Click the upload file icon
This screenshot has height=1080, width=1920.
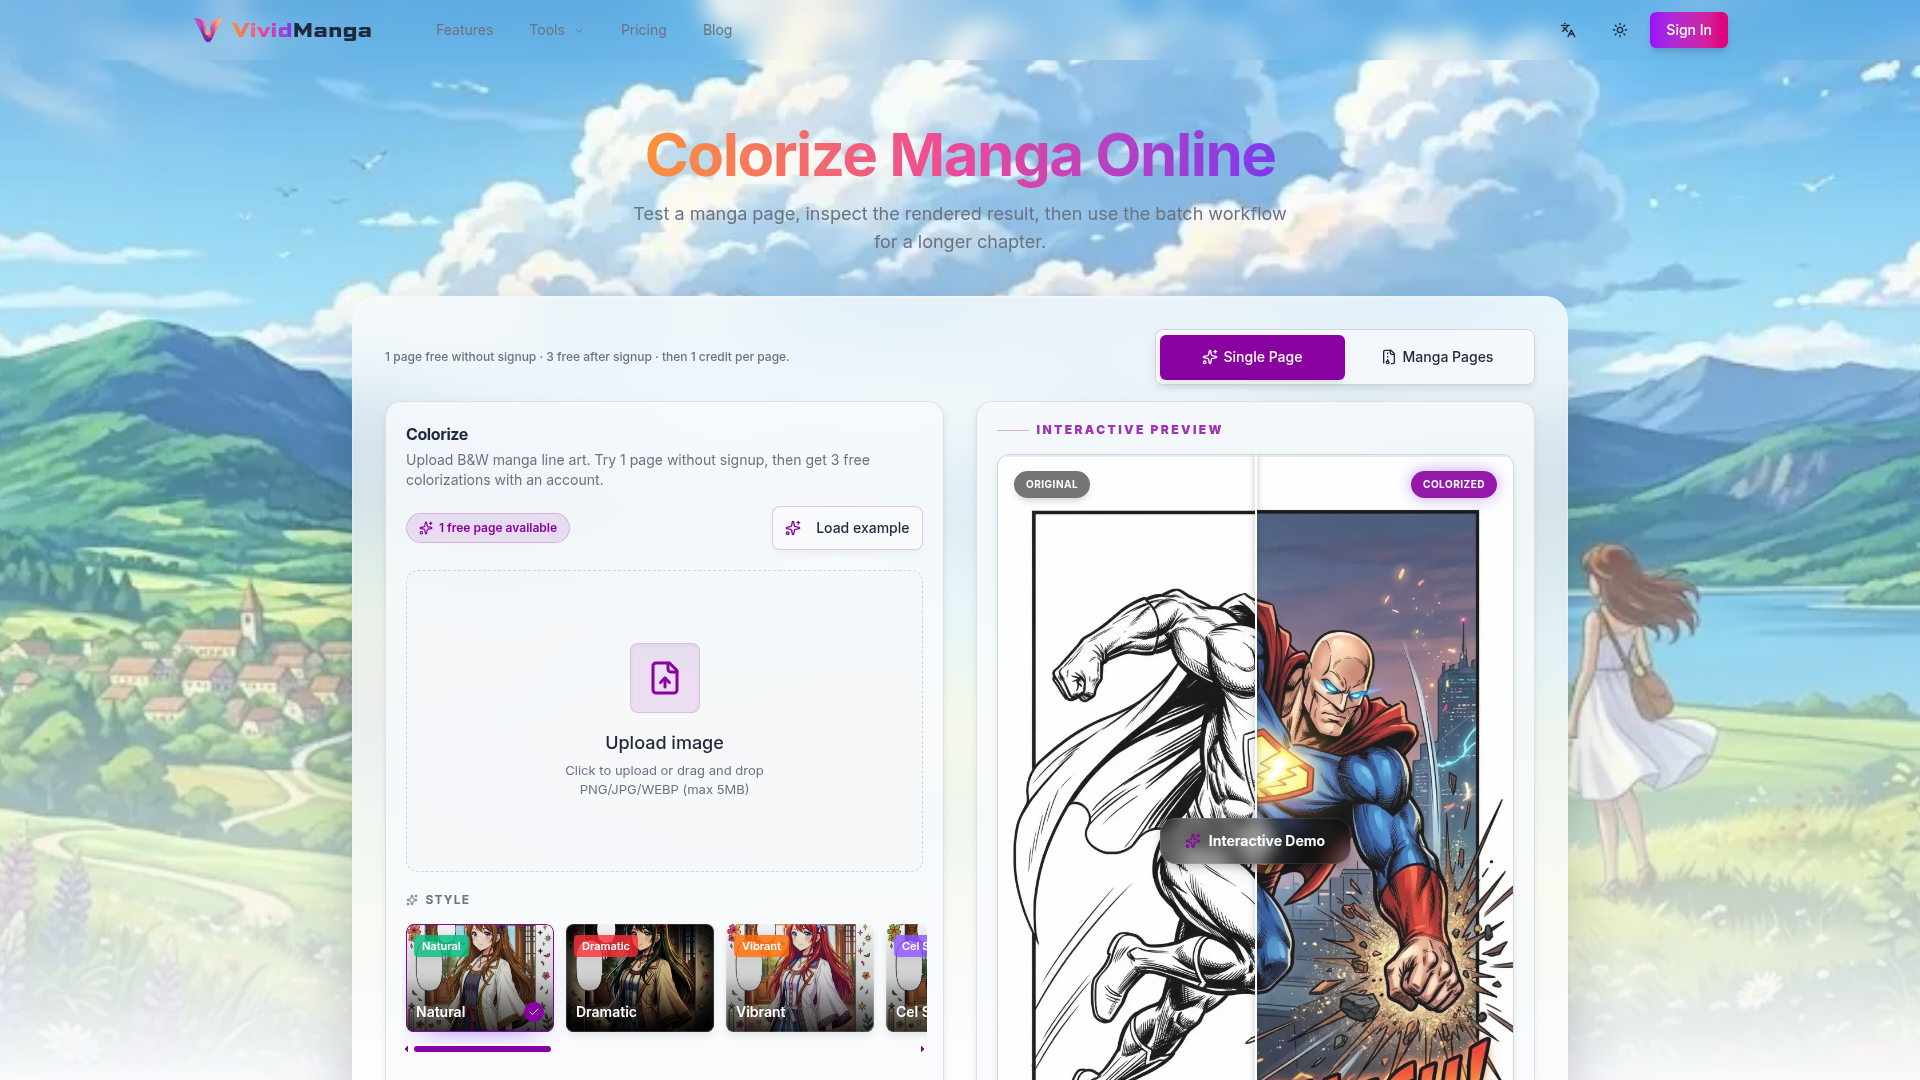click(x=665, y=678)
